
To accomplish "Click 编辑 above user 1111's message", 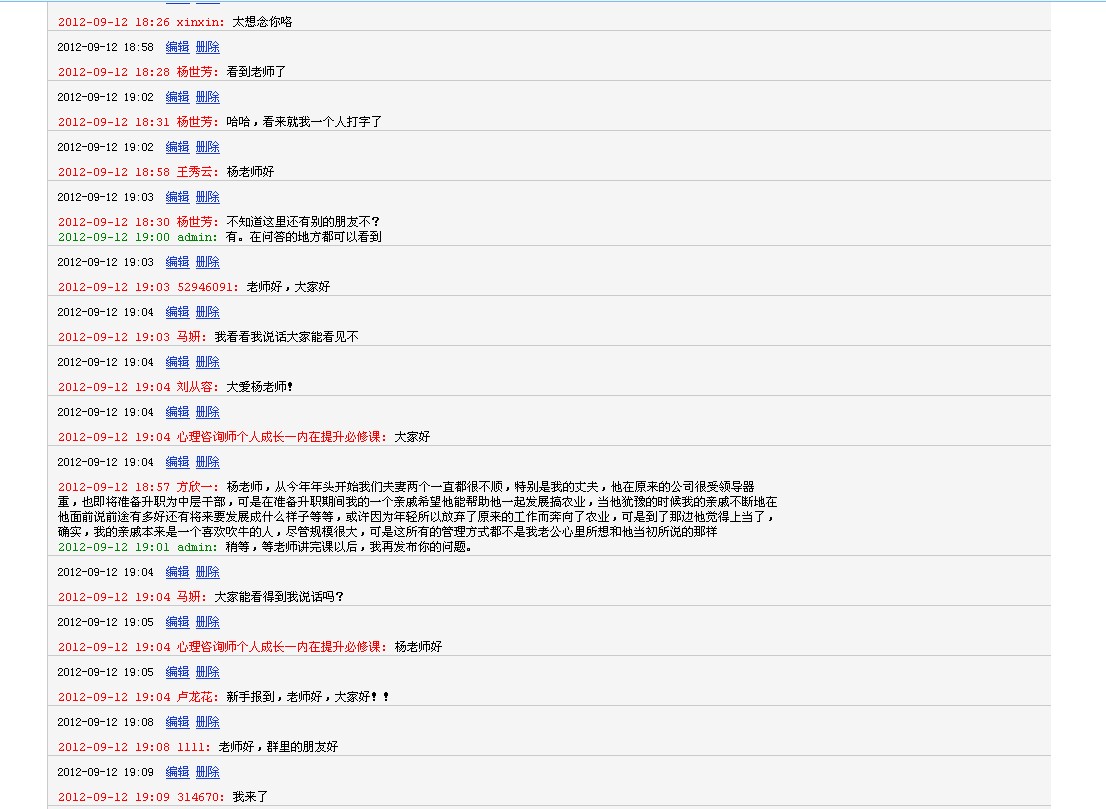I will click(177, 722).
